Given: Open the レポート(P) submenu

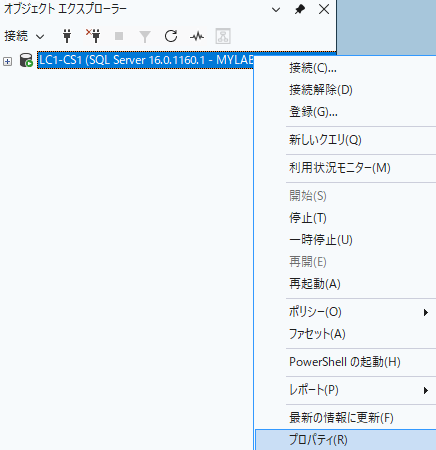Looking at the screenshot, I should point(345,390).
